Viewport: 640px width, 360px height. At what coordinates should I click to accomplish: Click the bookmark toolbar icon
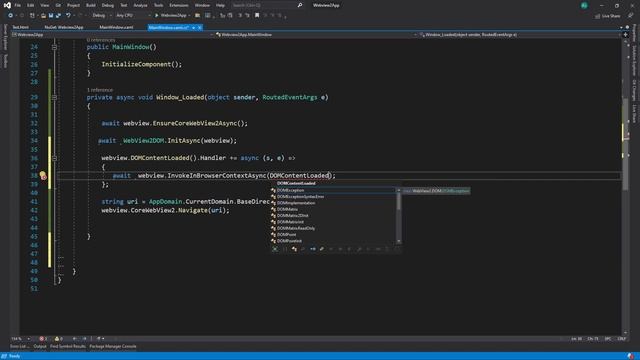pyautogui.click(x=257, y=16)
